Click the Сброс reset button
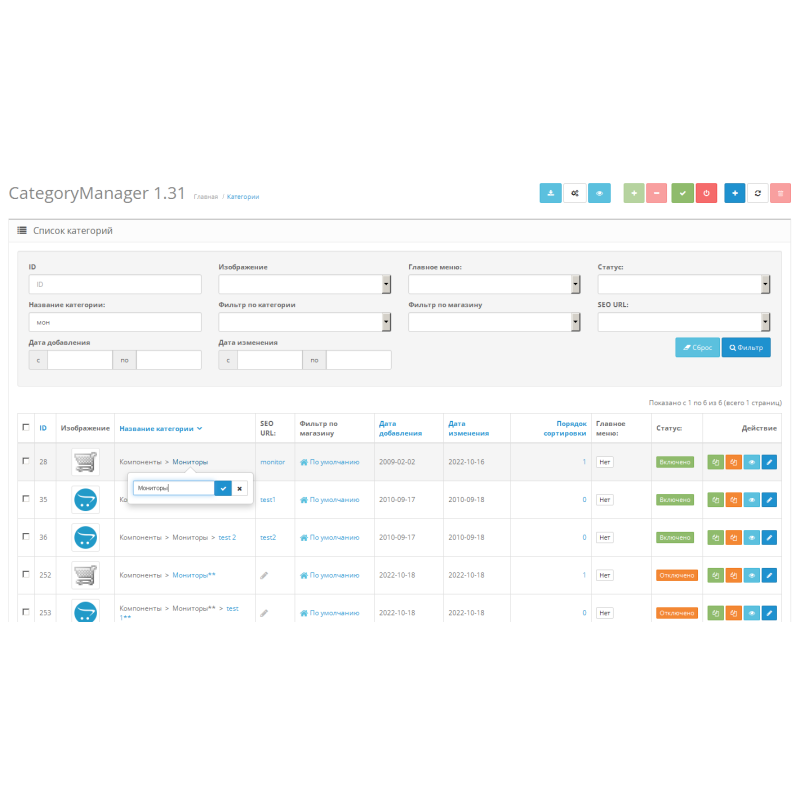The height and width of the screenshot is (800, 800). (x=698, y=347)
